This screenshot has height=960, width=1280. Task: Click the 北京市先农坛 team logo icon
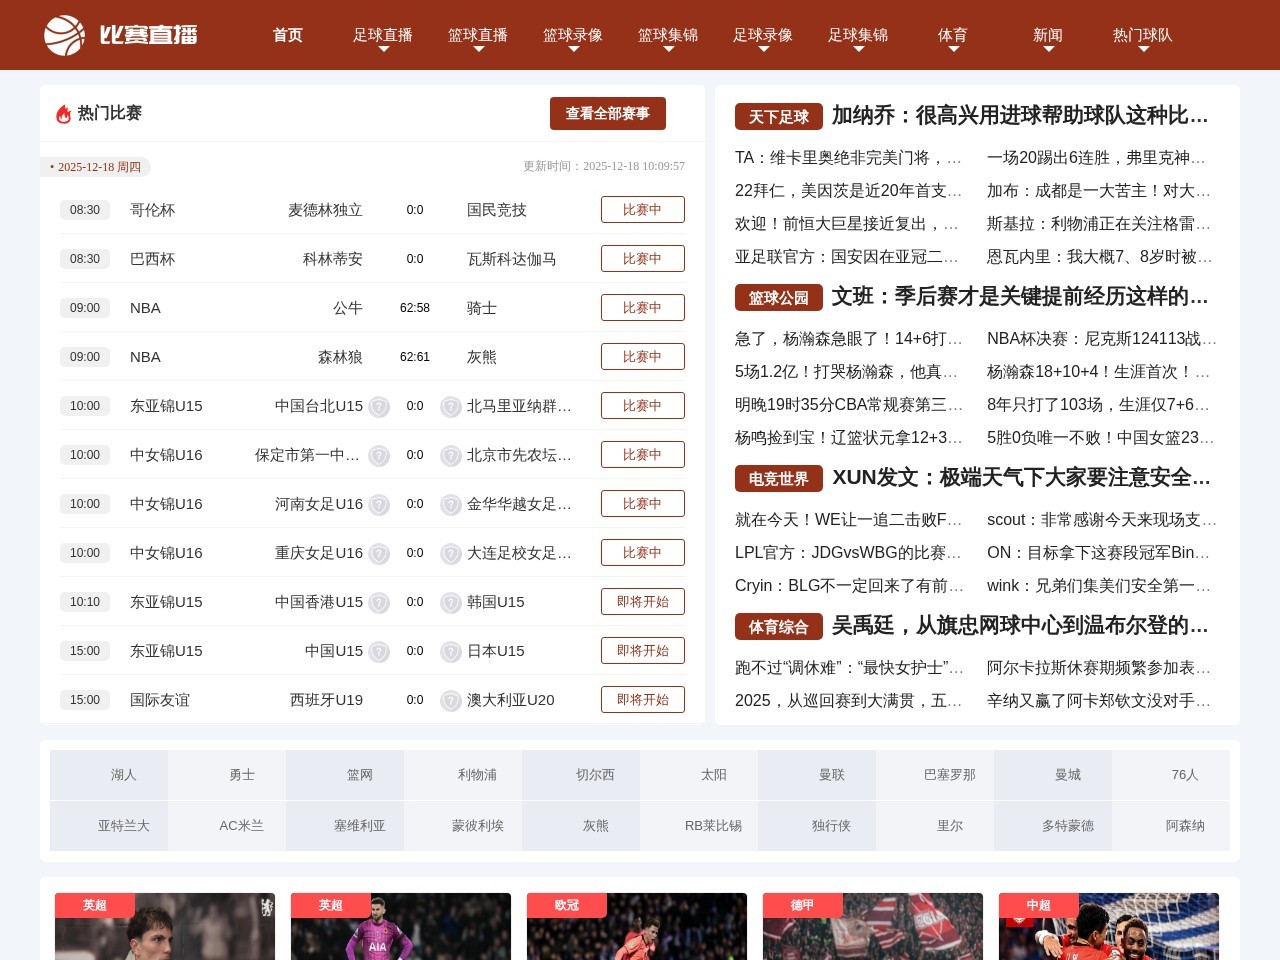coord(451,455)
